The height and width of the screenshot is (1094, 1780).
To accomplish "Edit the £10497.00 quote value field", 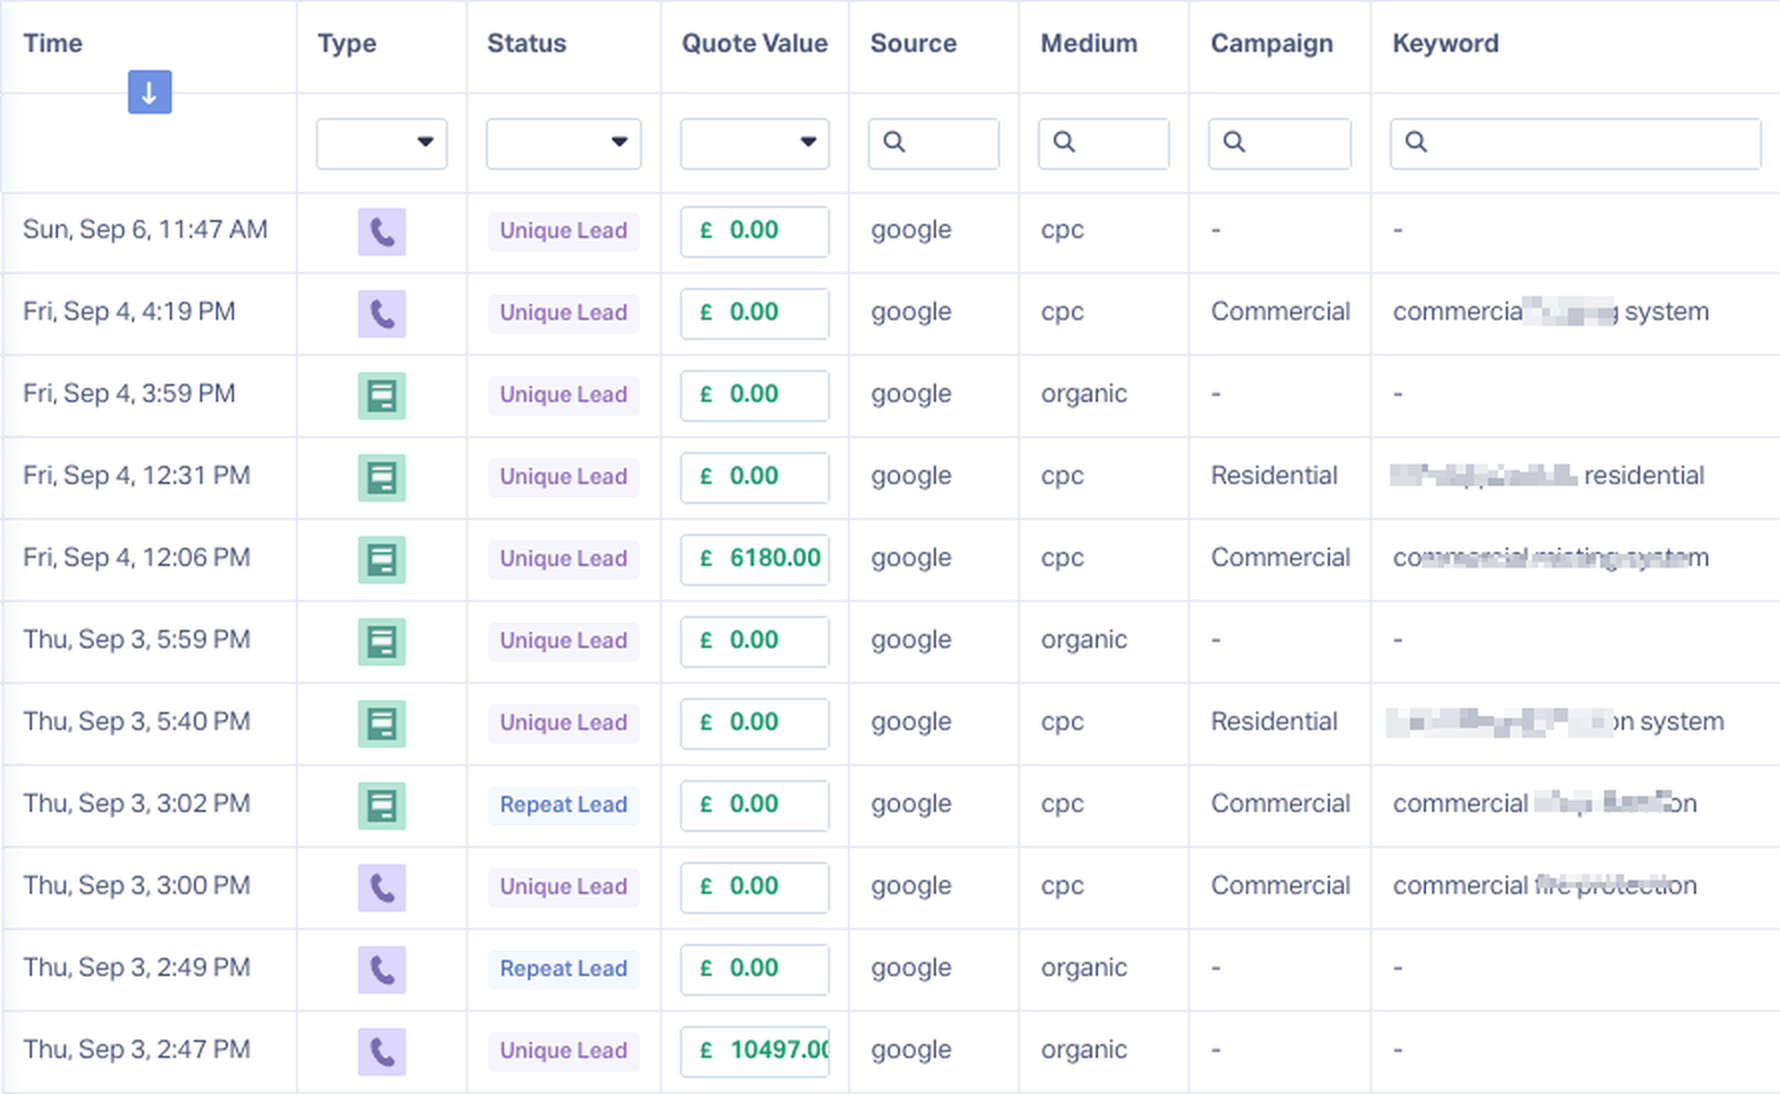I will click(x=755, y=1051).
